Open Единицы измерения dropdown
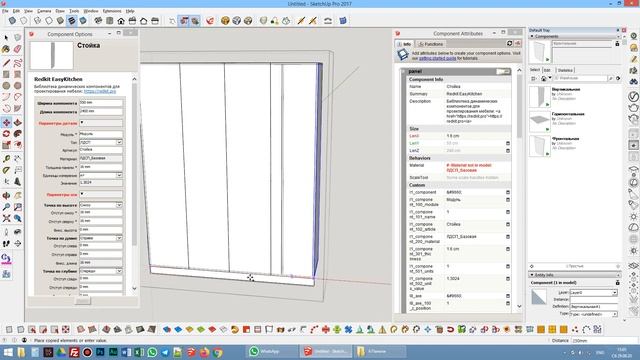Image resolution: width=640 pixels, height=360 pixels. pyautogui.click(x=119, y=176)
